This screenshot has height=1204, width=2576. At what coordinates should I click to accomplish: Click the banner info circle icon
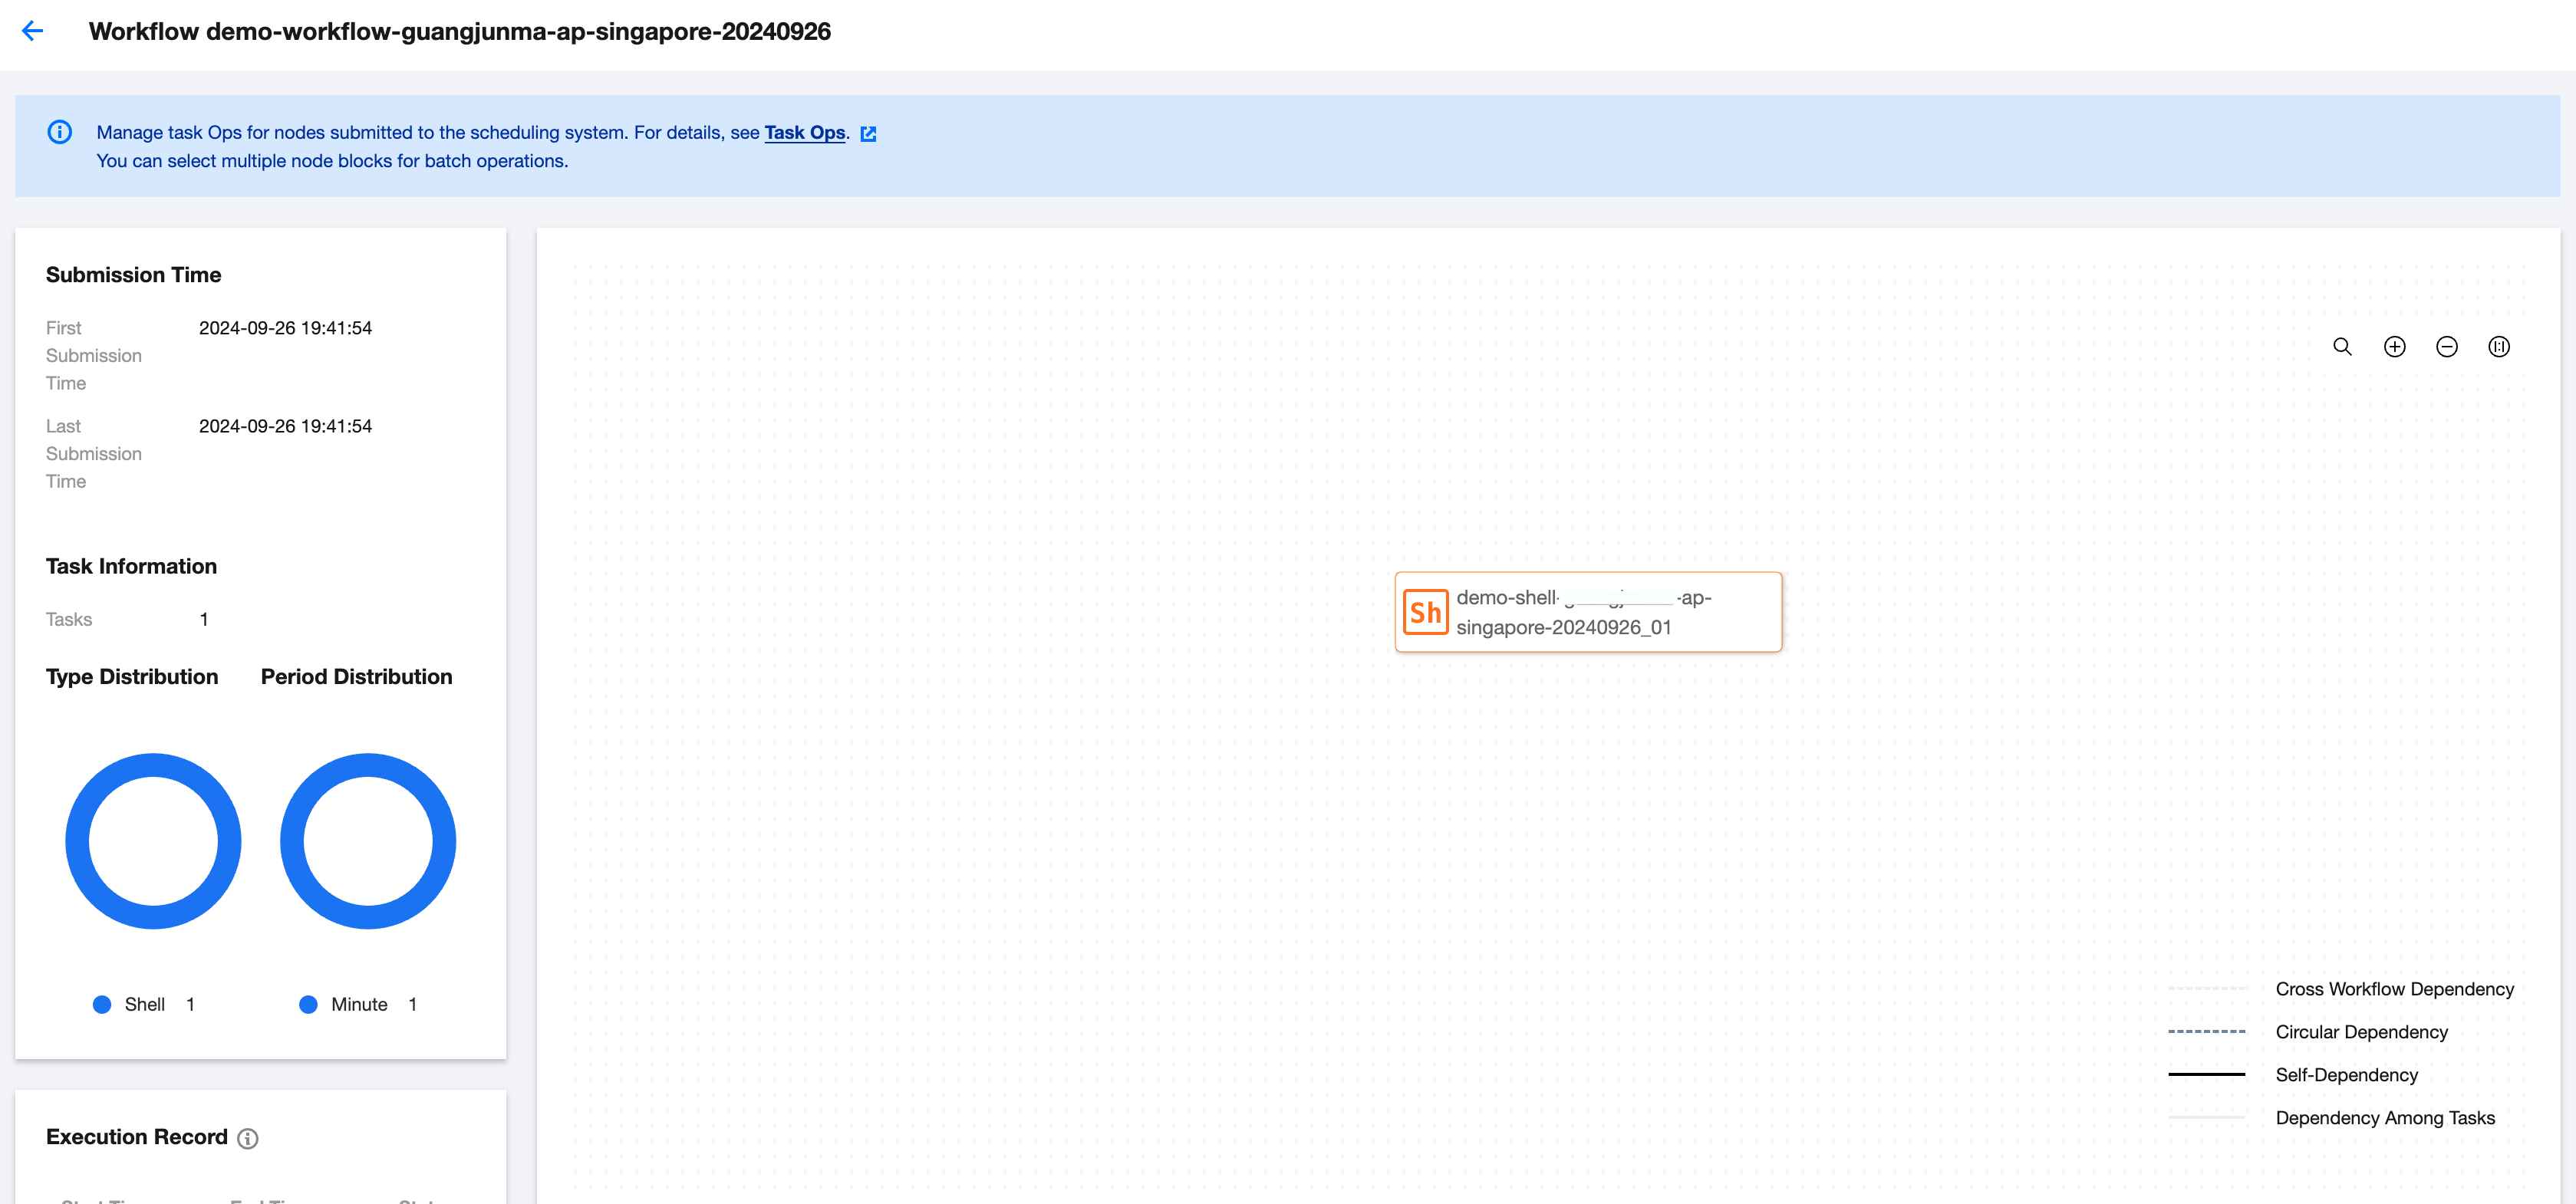click(x=60, y=132)
